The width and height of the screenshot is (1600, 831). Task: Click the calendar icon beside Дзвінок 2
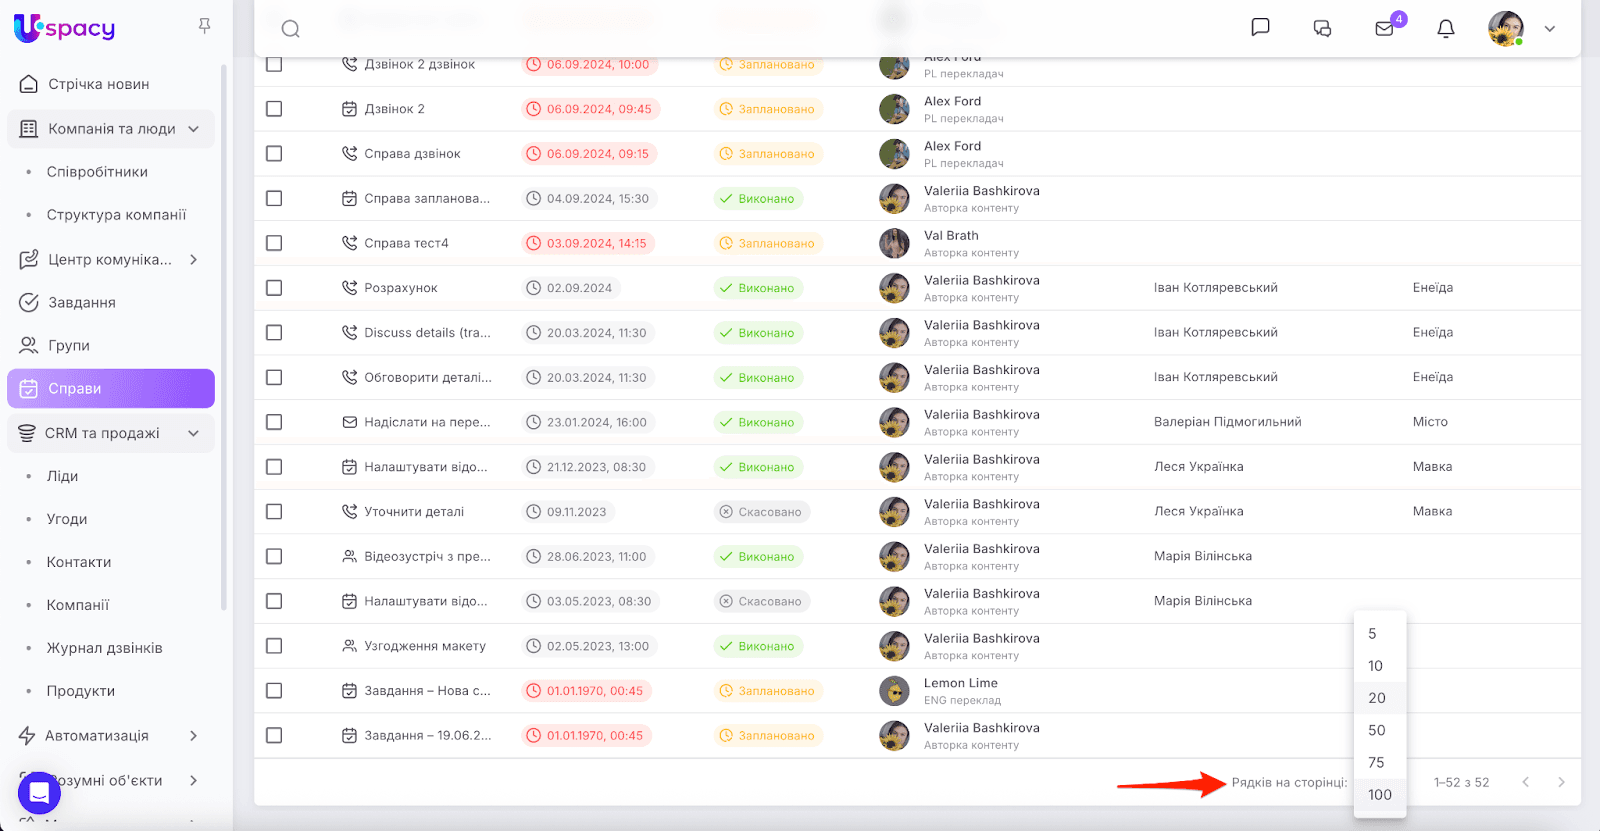[349, 109]
